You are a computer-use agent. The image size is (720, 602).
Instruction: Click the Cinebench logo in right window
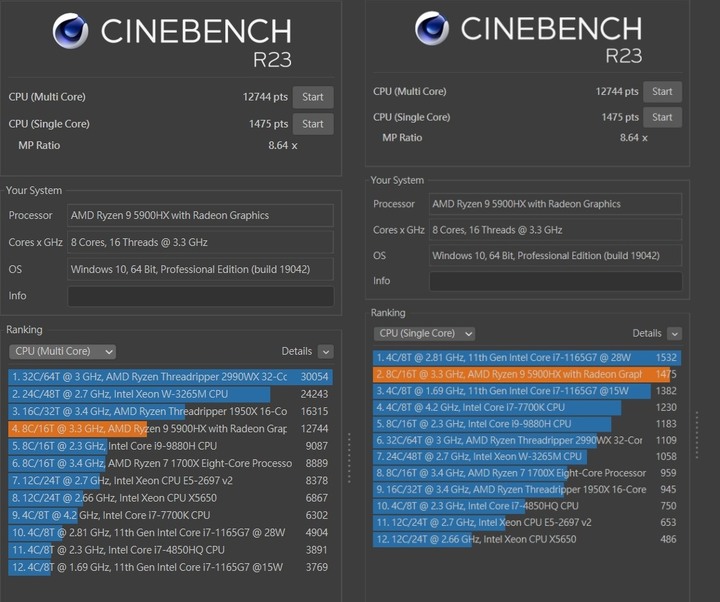coord(432,28)
